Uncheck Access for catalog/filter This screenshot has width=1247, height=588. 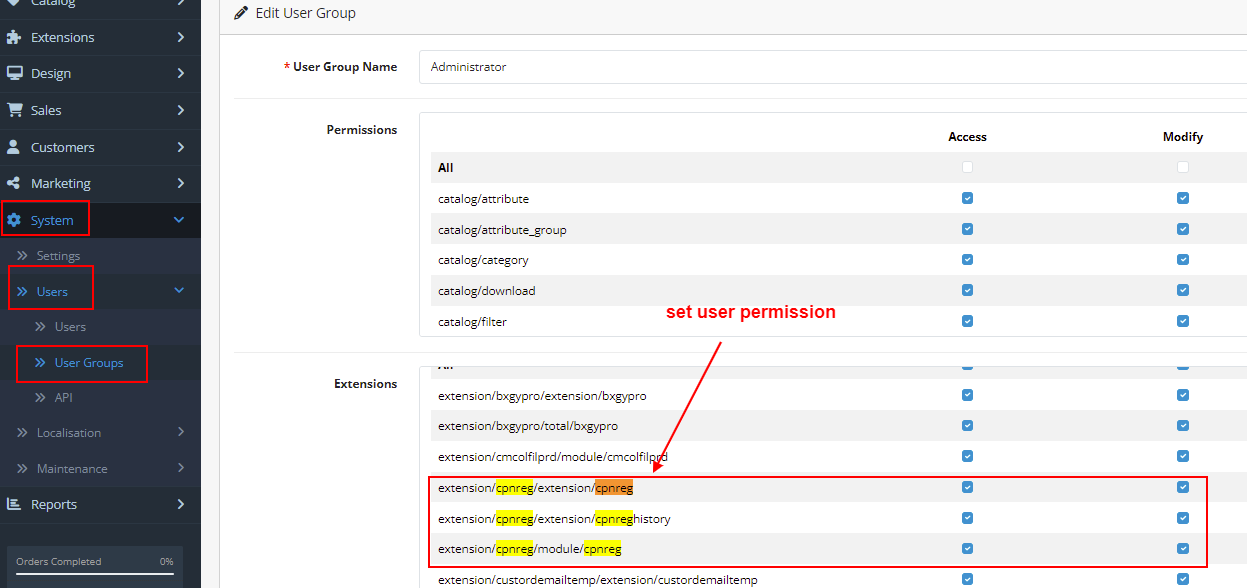[x=967, y=321]
